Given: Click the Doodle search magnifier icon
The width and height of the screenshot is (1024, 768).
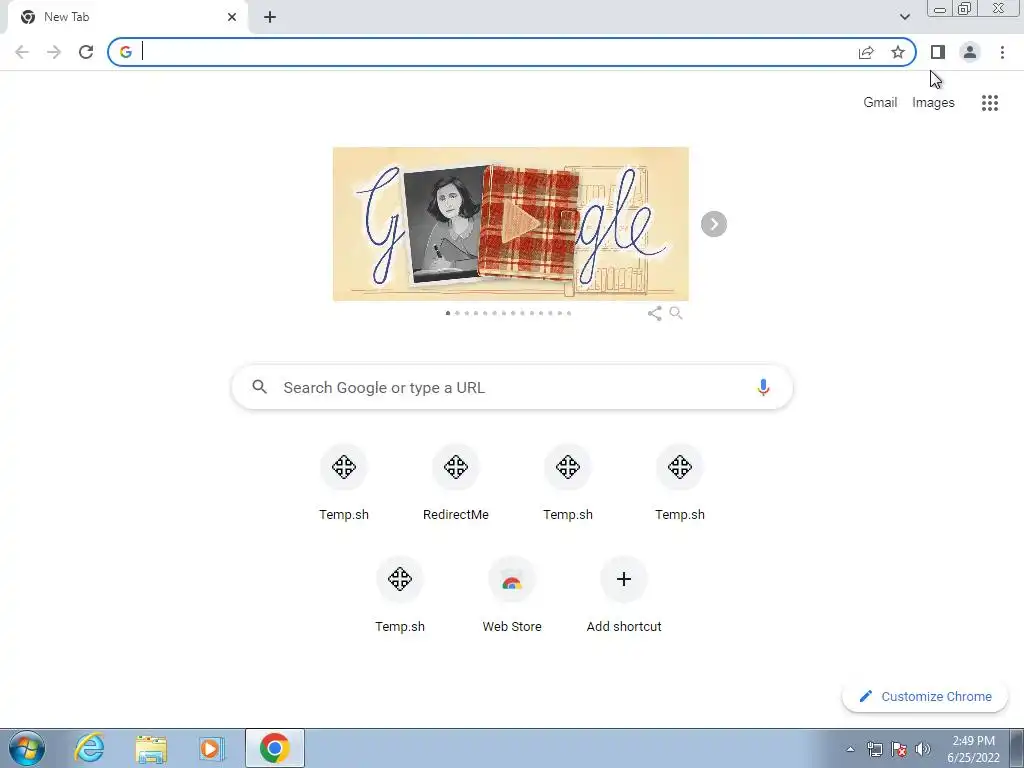Looking at the screenshot, I should pos(676,313).
